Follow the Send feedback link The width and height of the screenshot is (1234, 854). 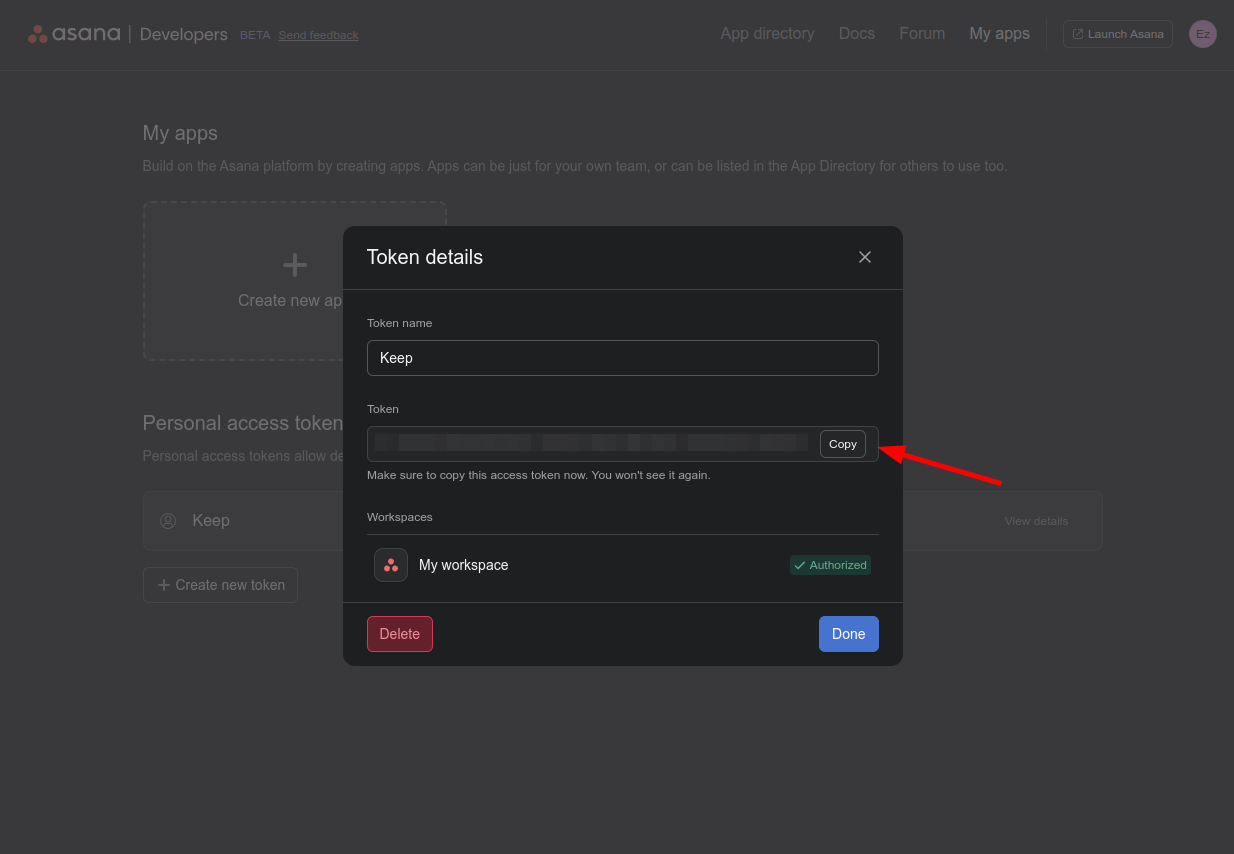(318, 35)
